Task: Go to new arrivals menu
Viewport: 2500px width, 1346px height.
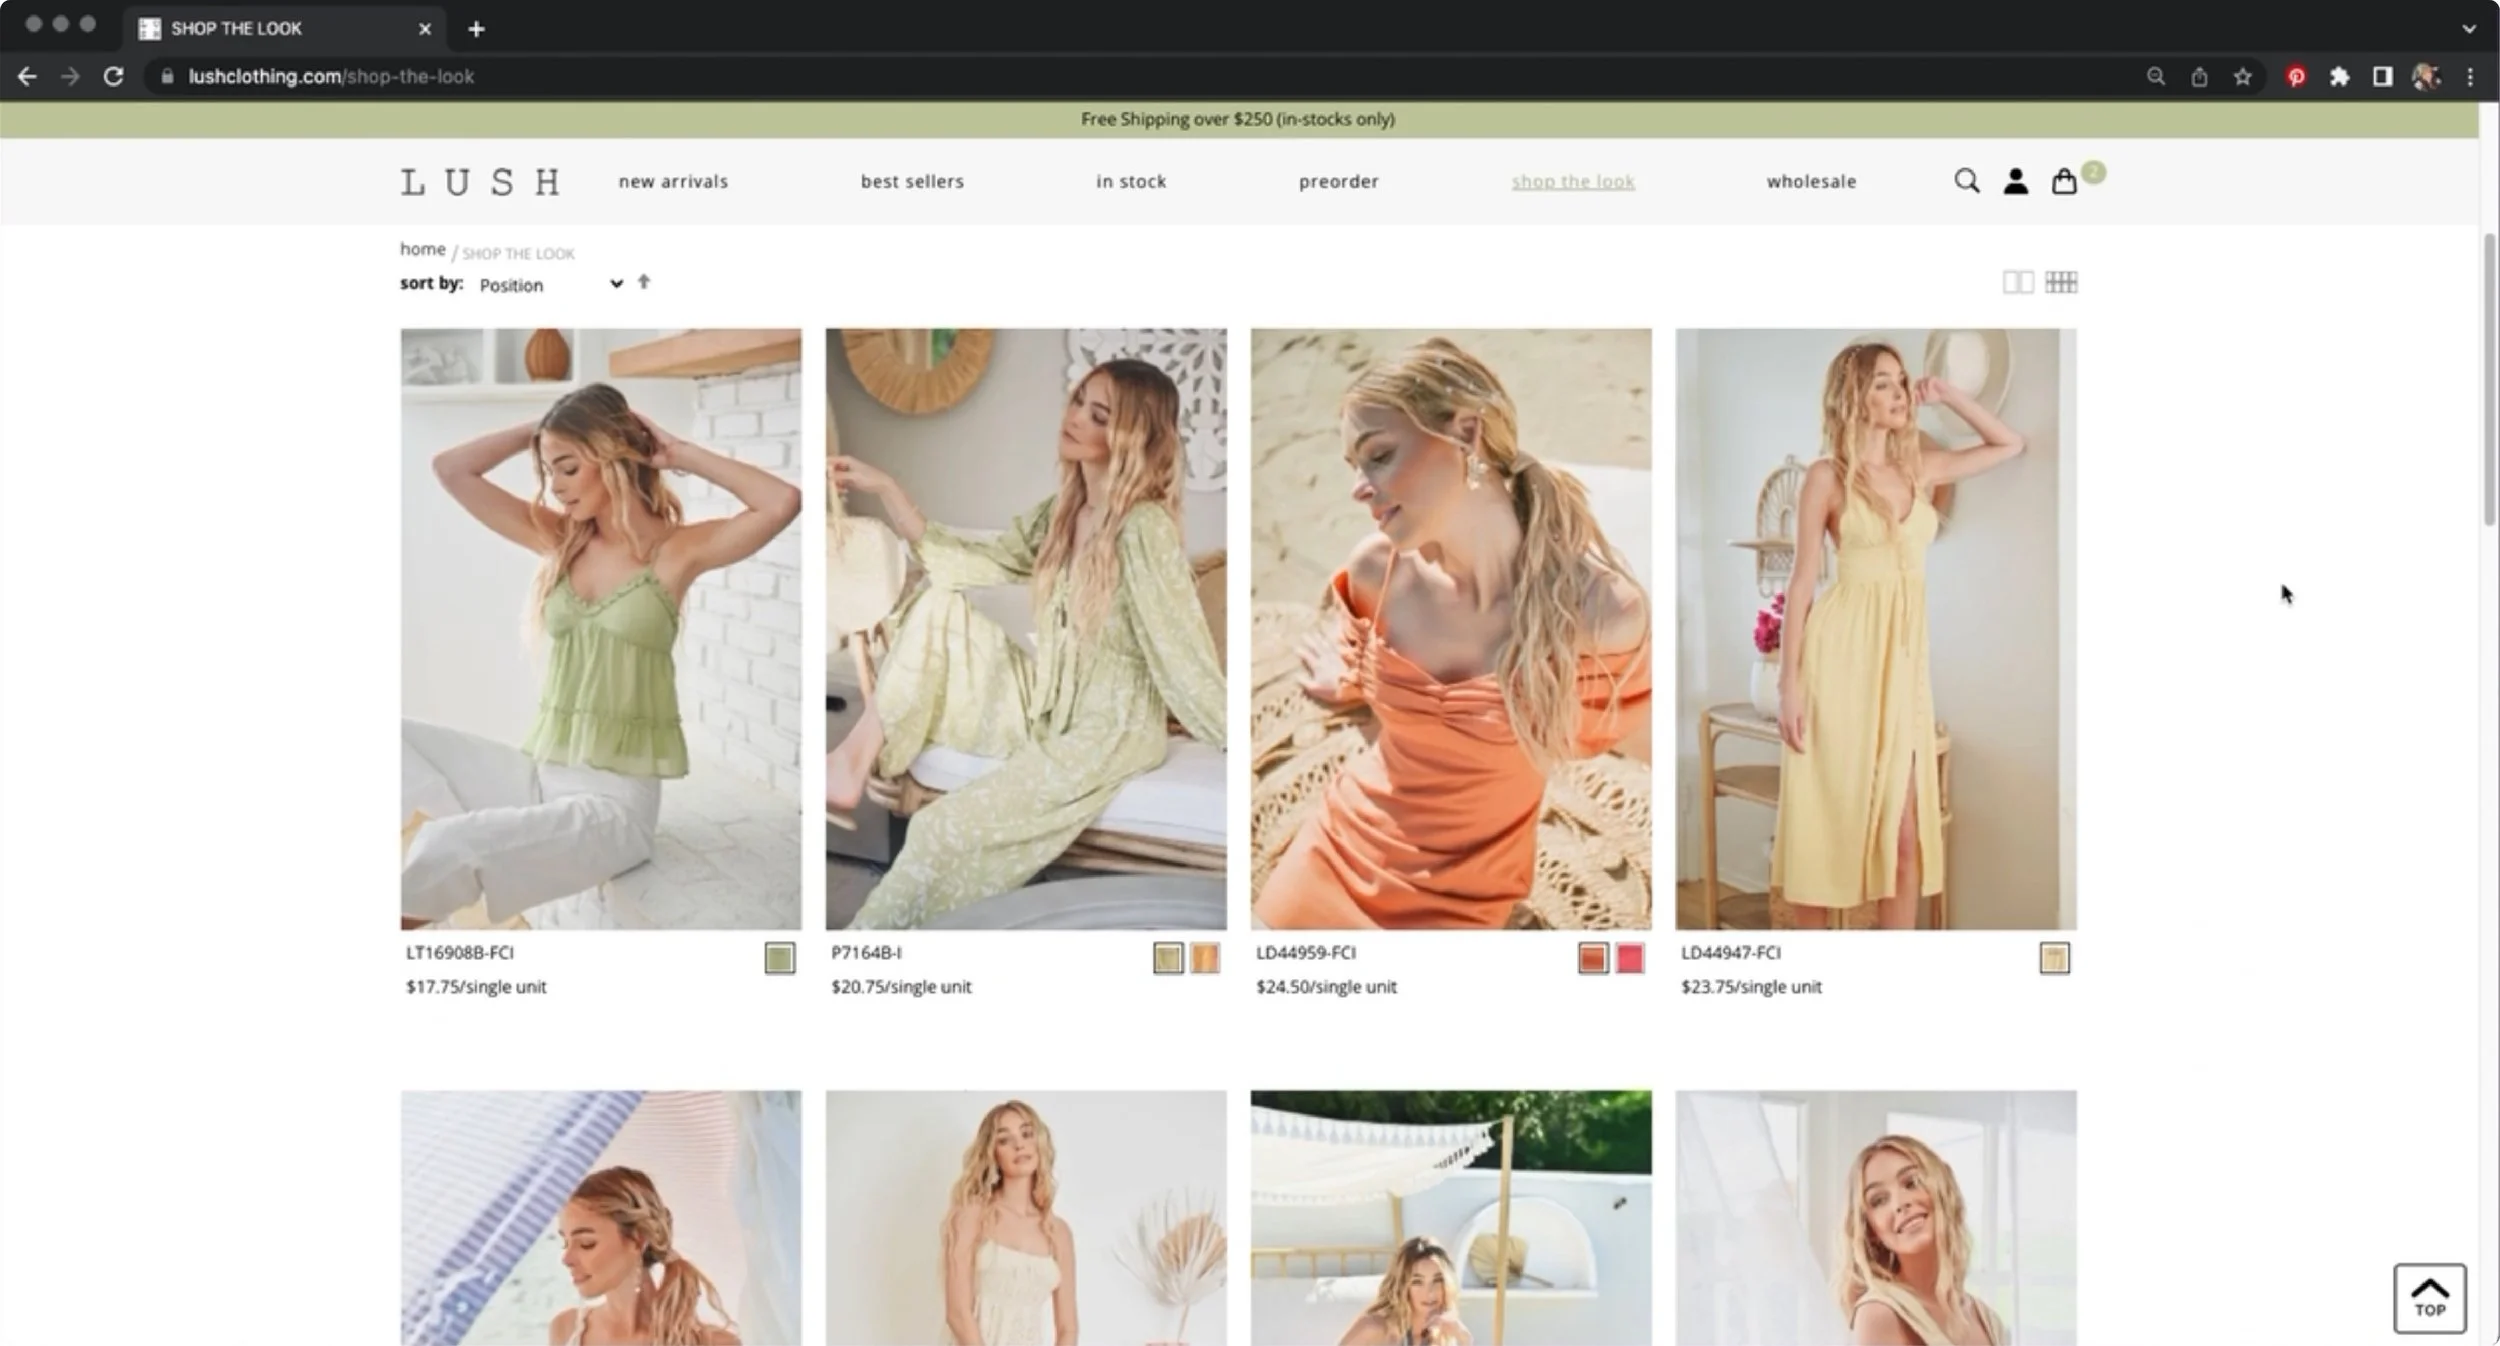Action: pyautogui.click(x=673, y=182)
